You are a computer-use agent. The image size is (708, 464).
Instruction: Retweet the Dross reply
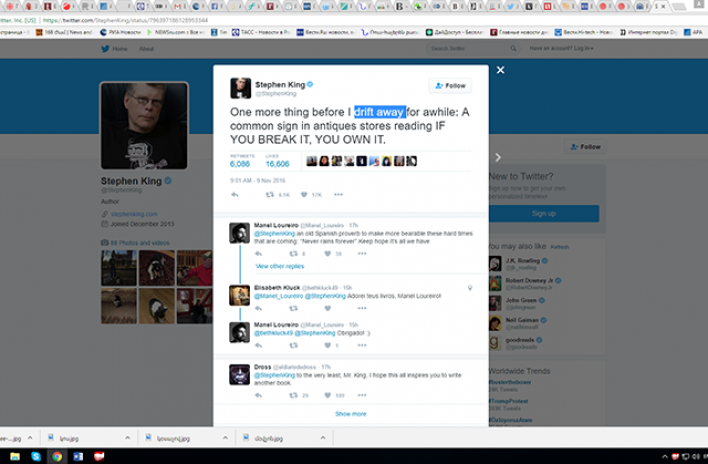[293, 395]
